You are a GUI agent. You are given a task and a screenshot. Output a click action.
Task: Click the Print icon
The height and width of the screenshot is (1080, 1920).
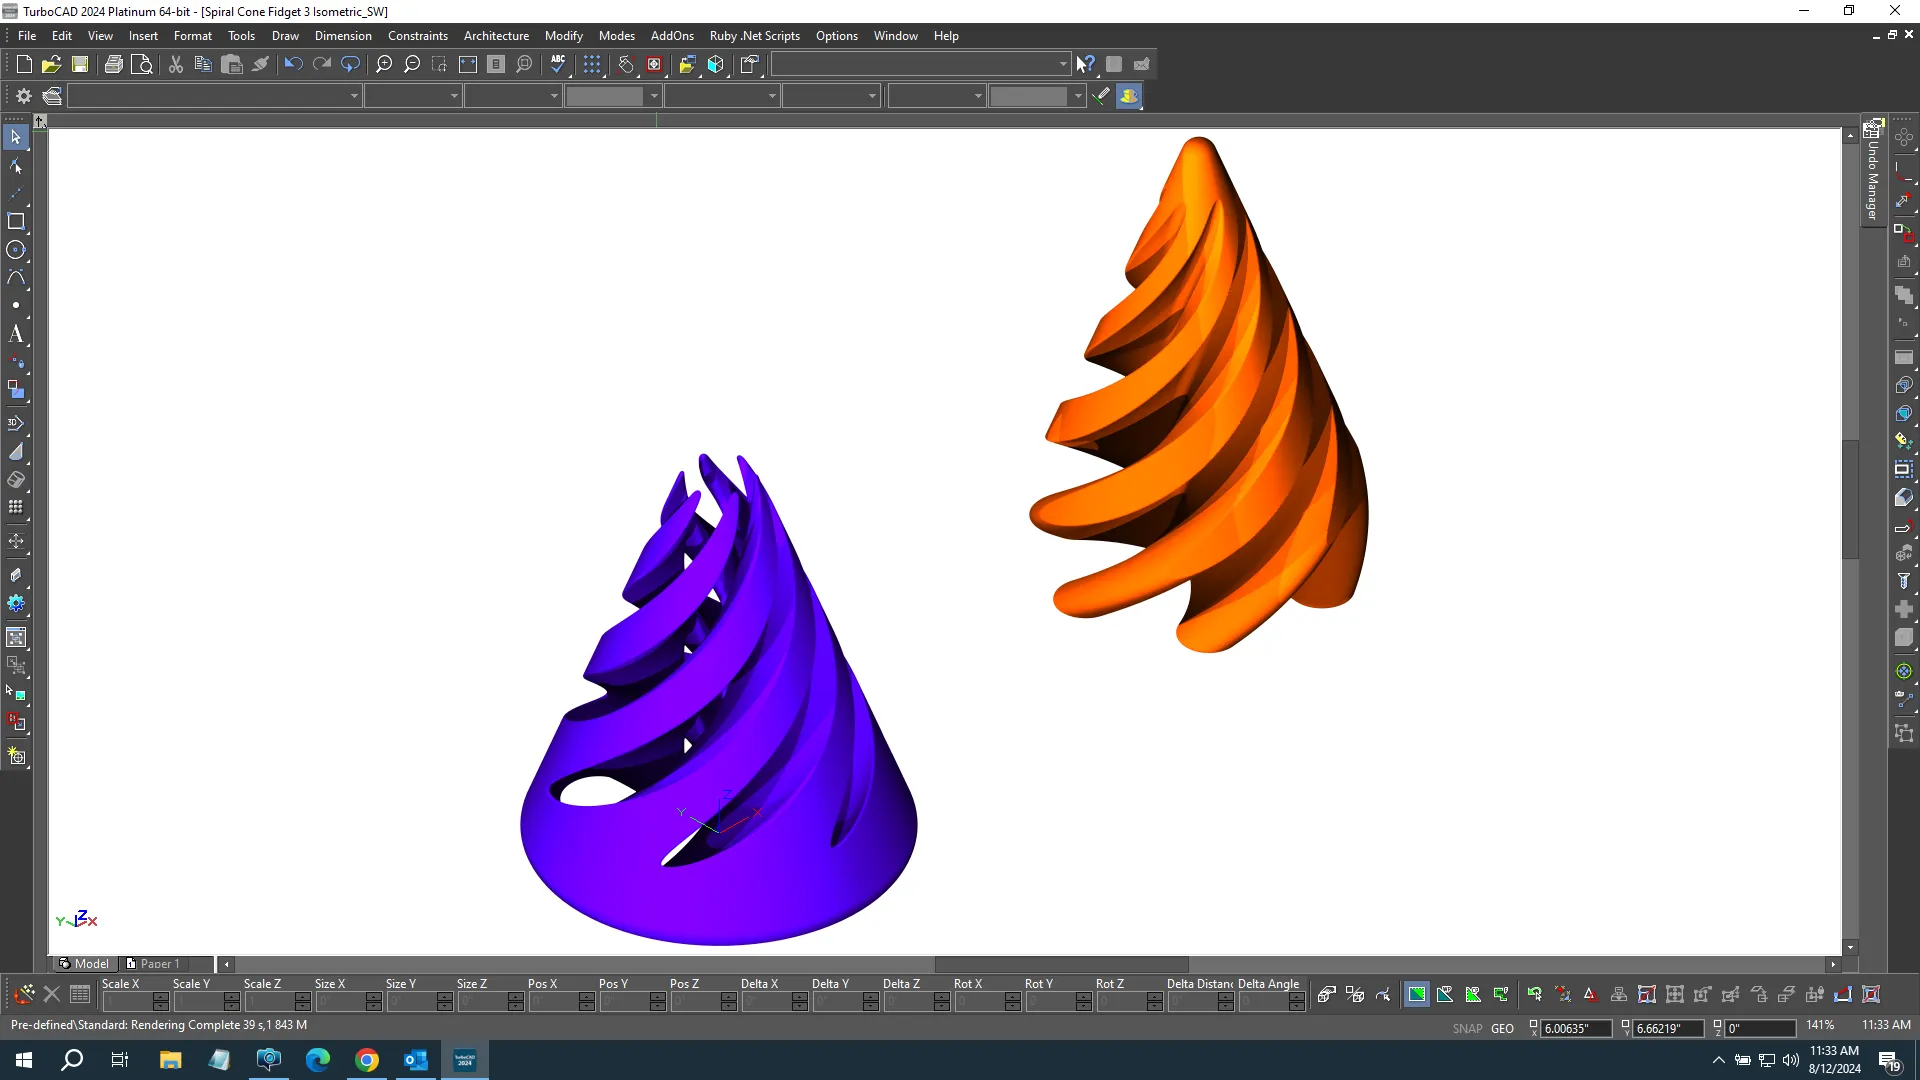tap(113, 64)
